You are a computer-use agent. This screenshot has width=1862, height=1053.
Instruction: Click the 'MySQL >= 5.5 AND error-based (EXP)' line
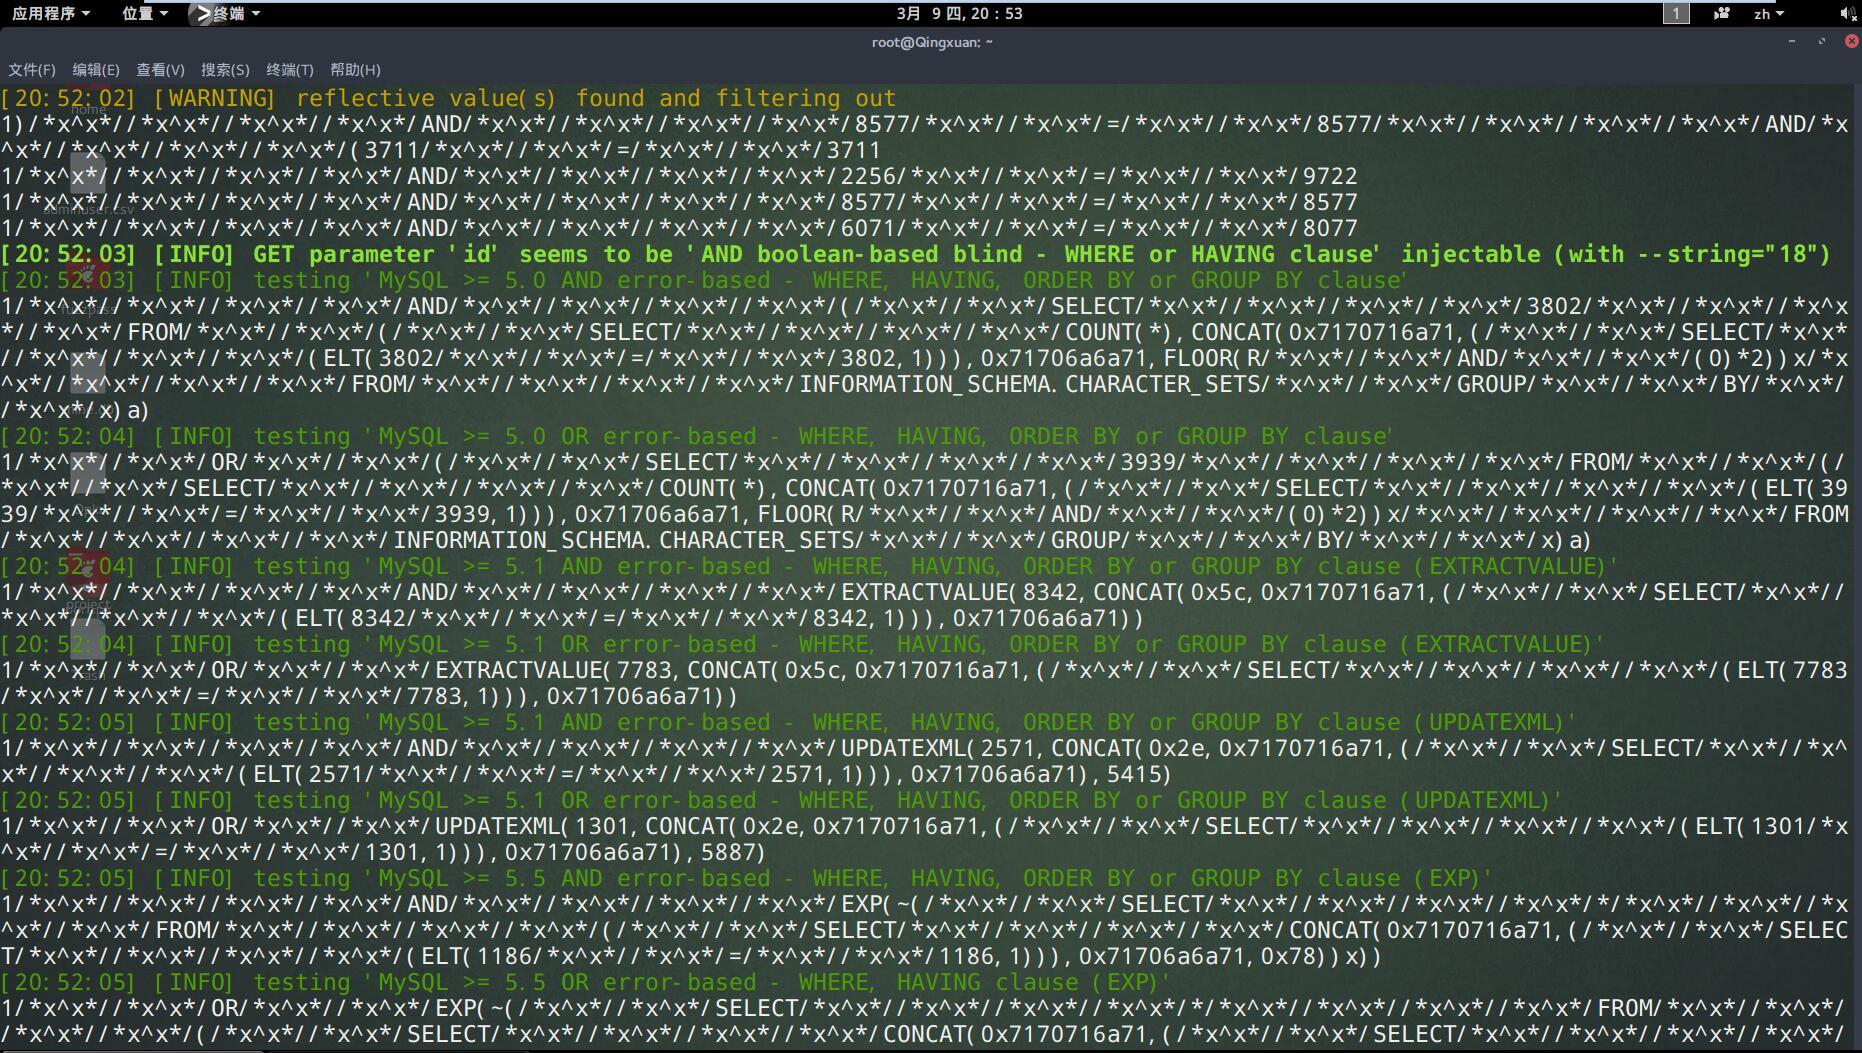746,878
